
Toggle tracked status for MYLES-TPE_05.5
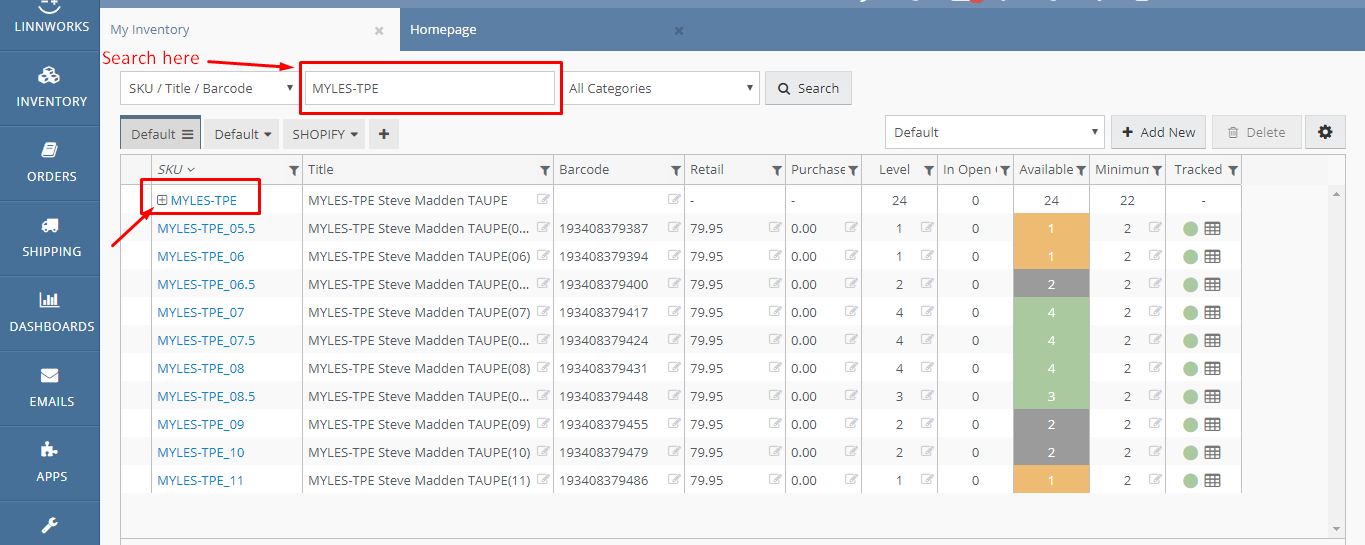point(1190,228)
